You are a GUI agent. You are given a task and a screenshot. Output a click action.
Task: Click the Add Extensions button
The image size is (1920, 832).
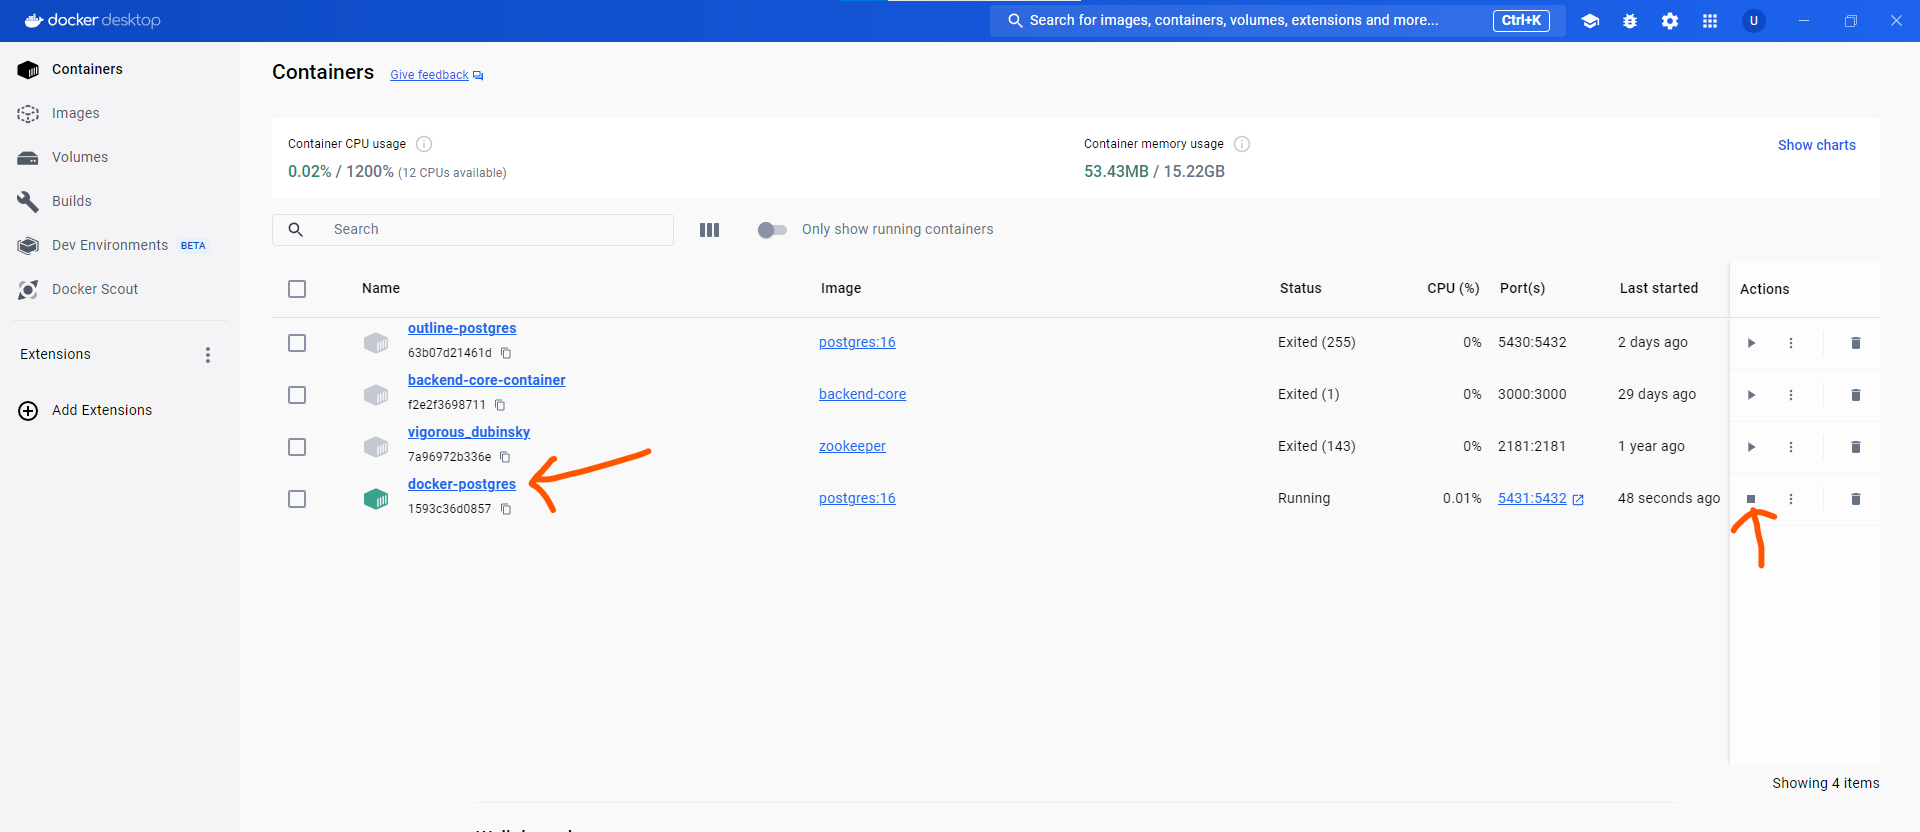tap(86, 410)
